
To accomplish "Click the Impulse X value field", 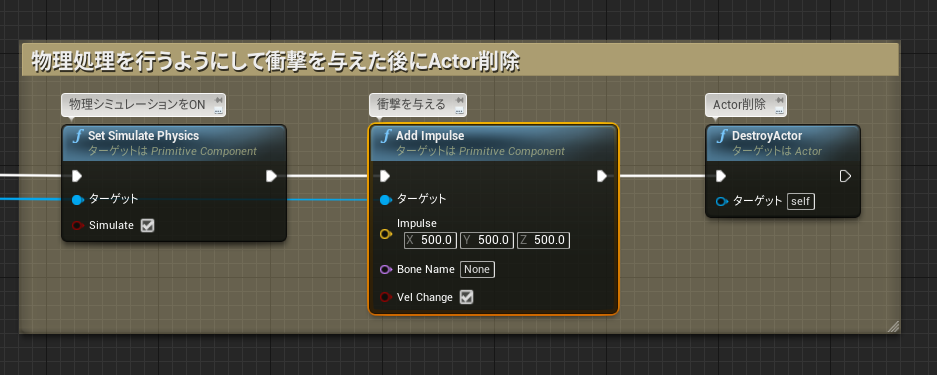I will coord(430,240).
